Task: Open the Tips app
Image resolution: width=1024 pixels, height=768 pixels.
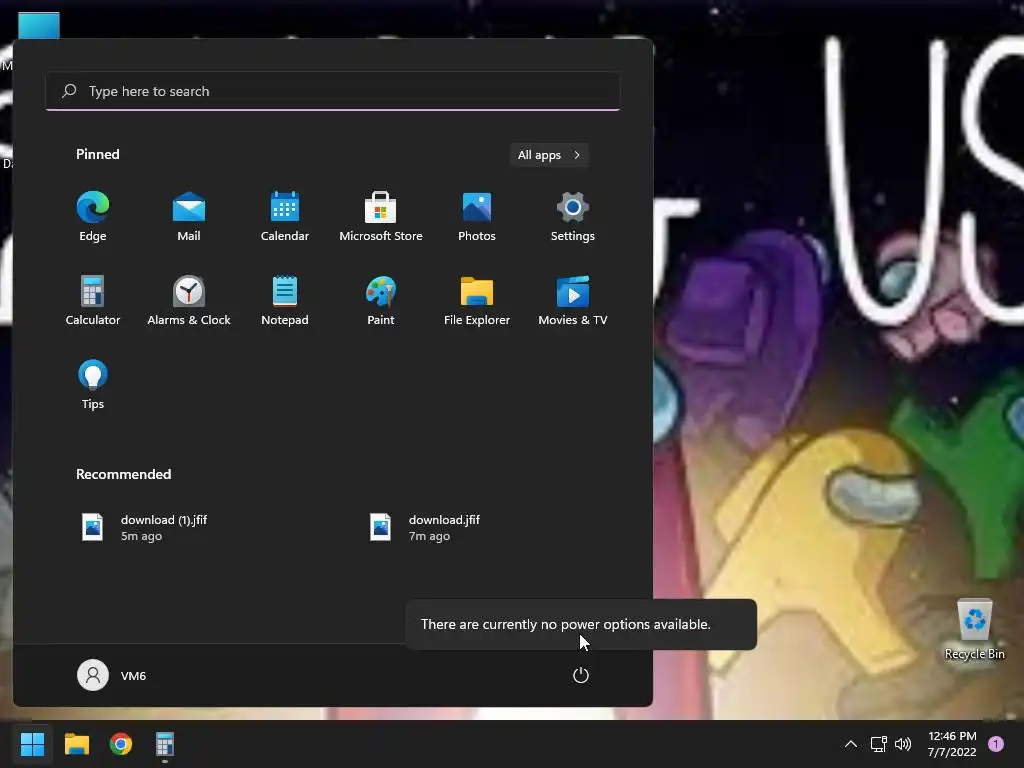Action: 93,385
